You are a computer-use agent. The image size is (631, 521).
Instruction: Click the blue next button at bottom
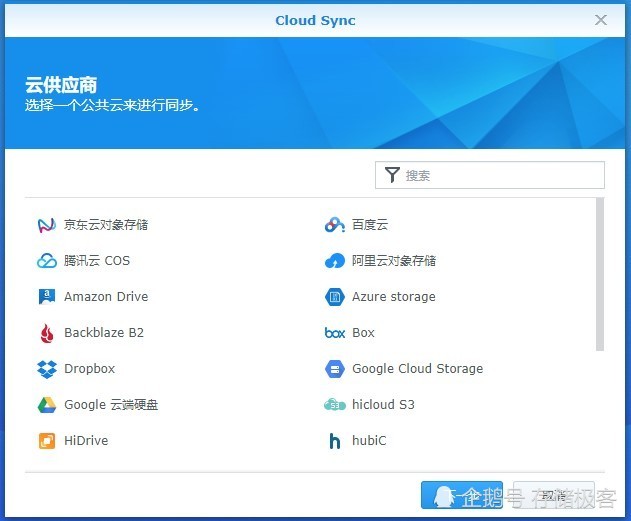click(462, 495)
